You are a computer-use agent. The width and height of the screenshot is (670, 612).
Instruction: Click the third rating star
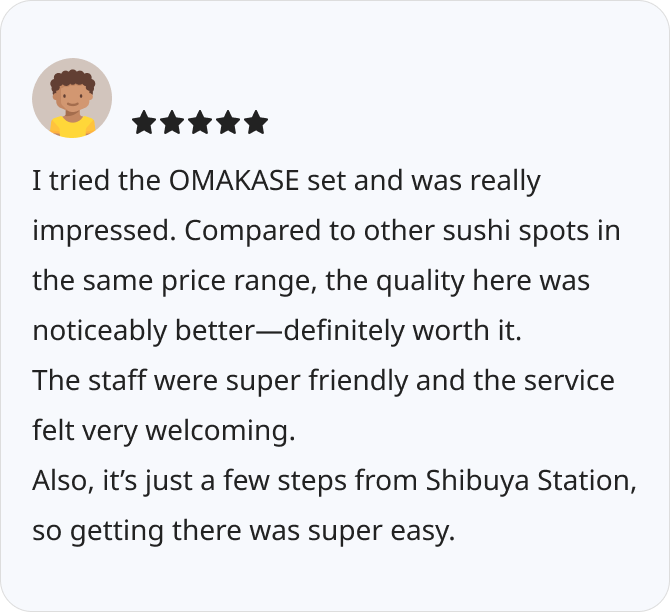[x=200, y=123]
